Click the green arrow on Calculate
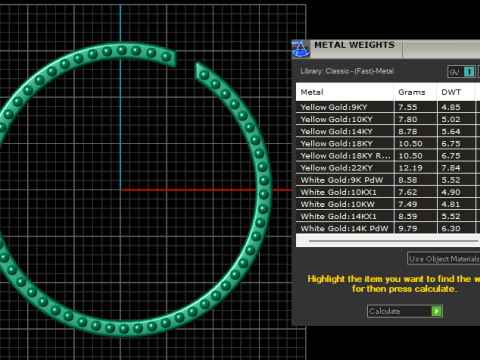The width and height of the screenshot is (480, 360). point(436,311)
